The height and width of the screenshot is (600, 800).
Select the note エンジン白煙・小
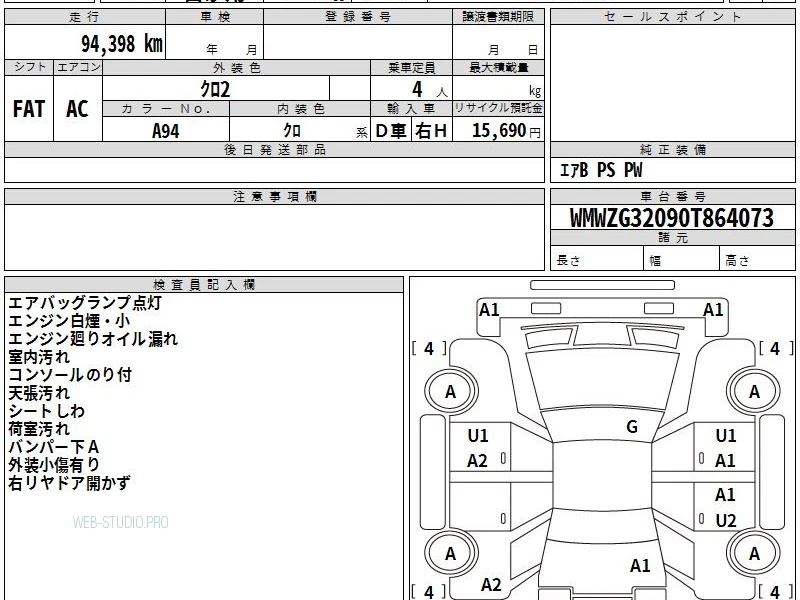coord(69,320)
